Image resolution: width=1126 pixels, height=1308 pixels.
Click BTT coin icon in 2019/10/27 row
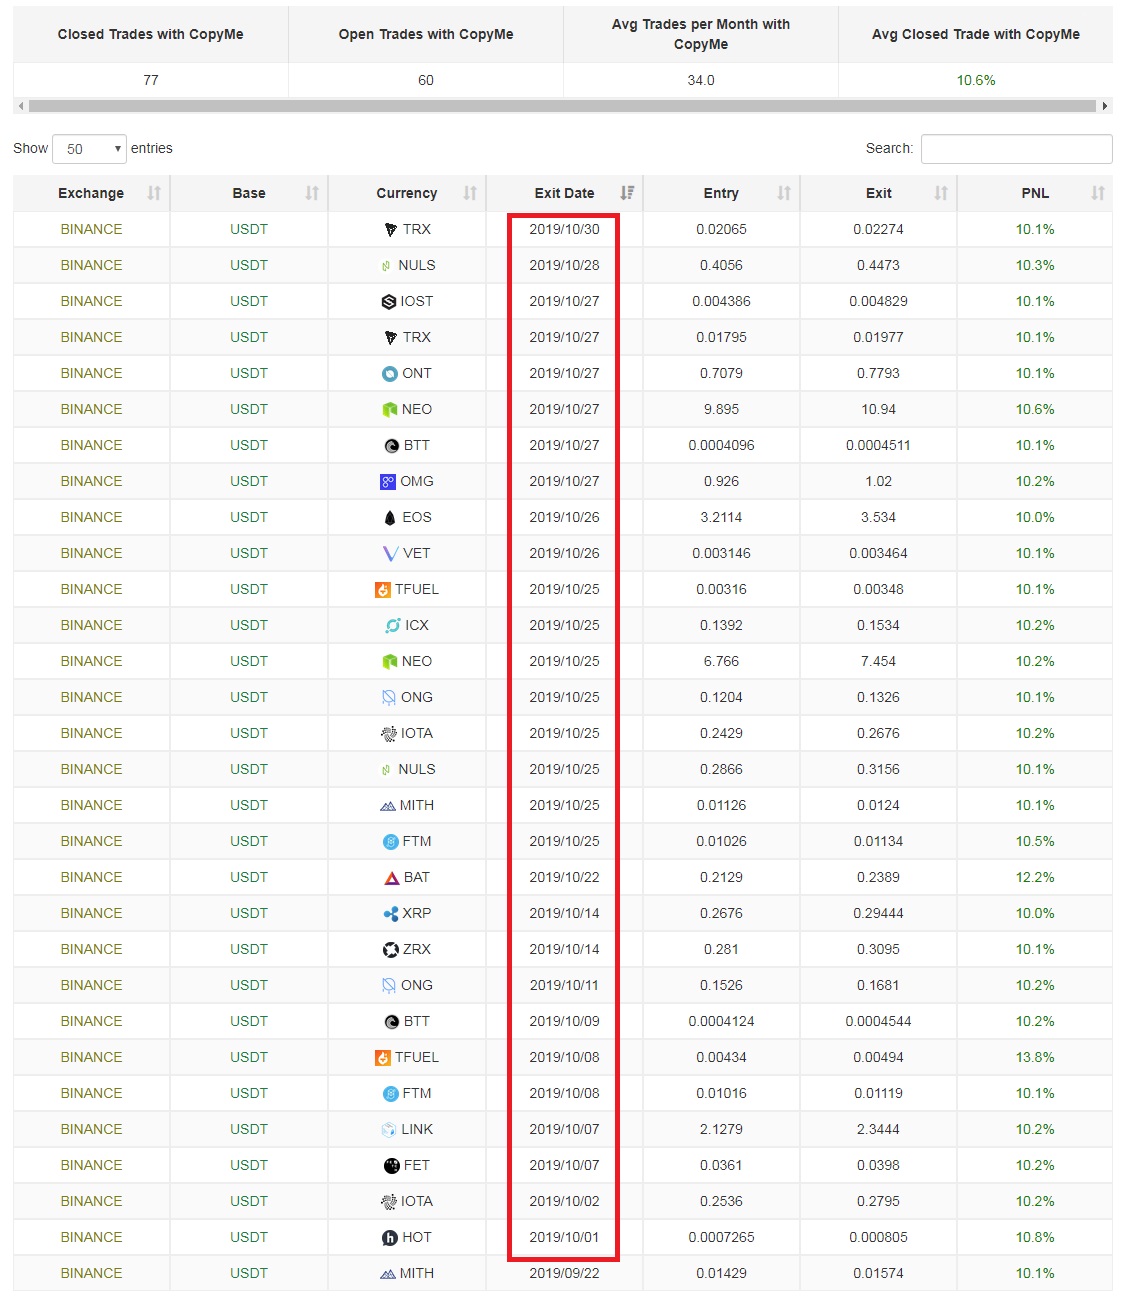[x=392, y=446]
